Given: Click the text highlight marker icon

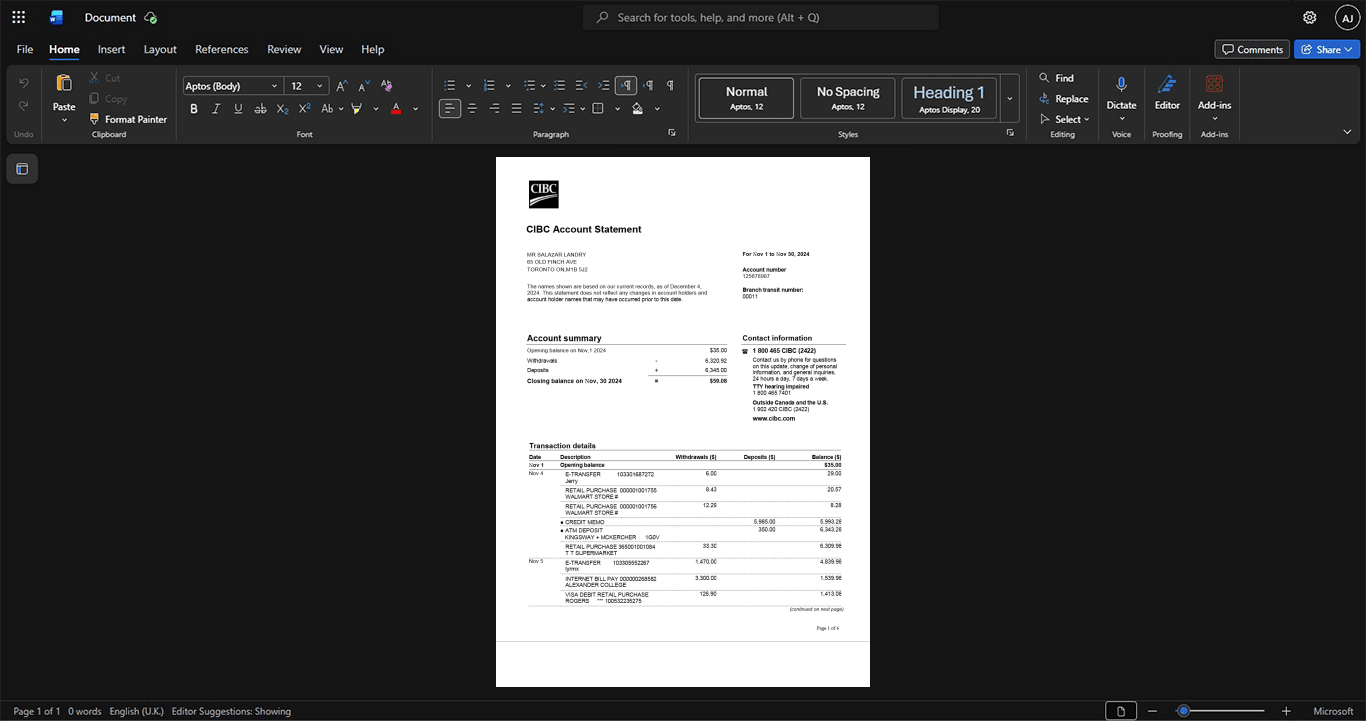Looking at the screenshot, I should tap(356, 108).
